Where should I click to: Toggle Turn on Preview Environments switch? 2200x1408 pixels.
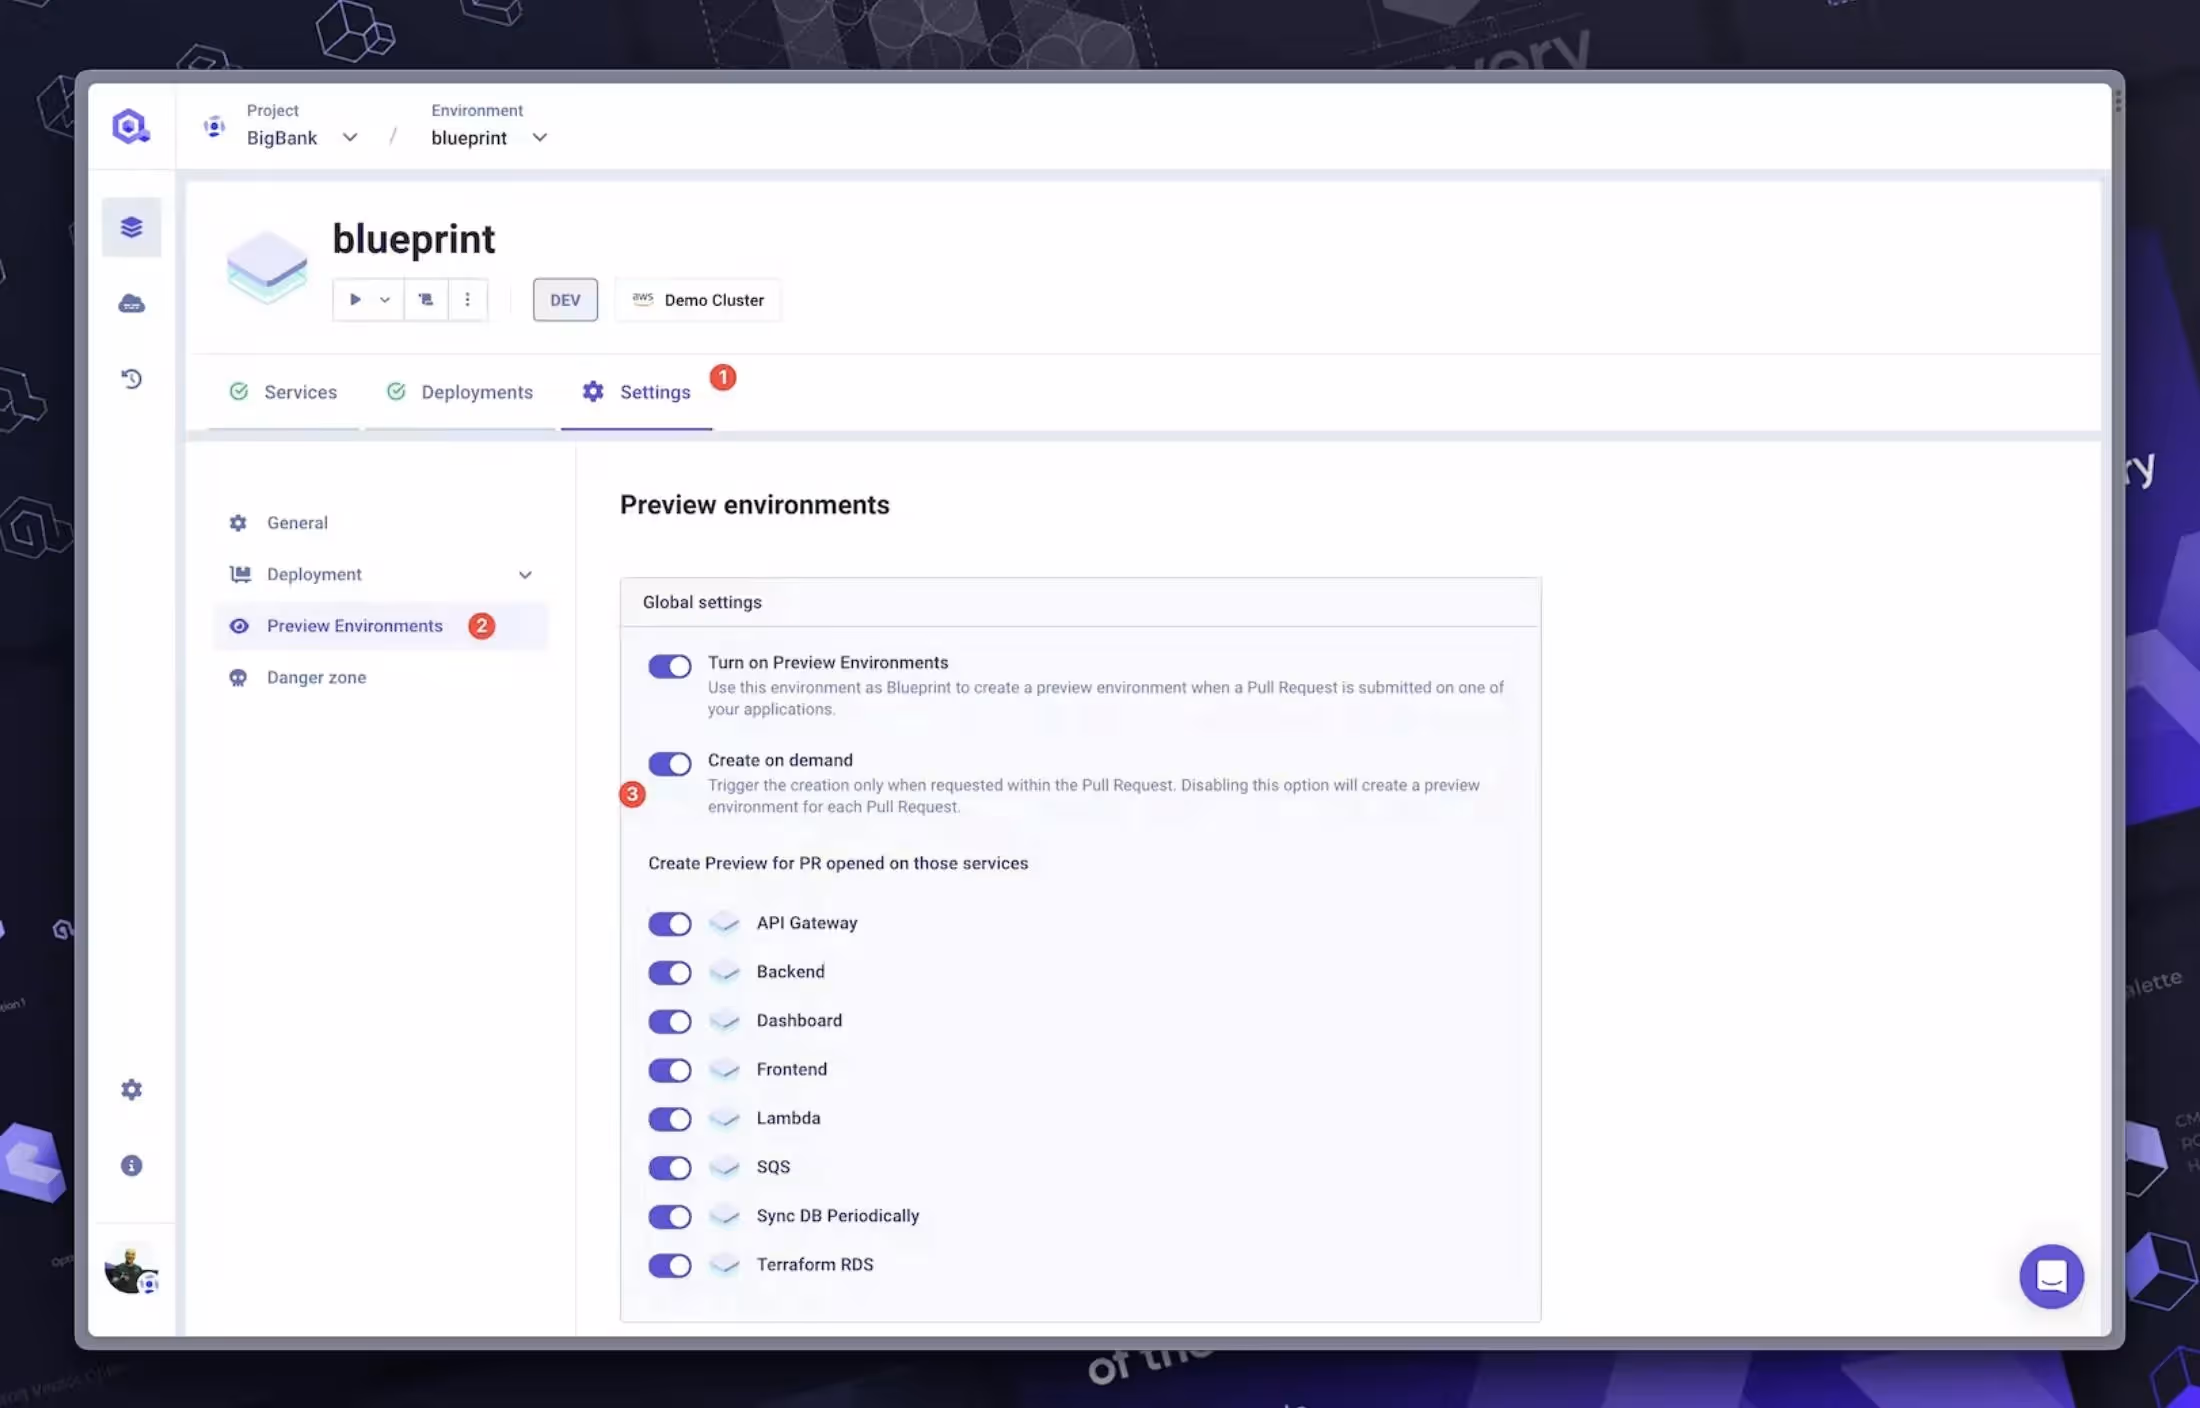tap(670, 666)
